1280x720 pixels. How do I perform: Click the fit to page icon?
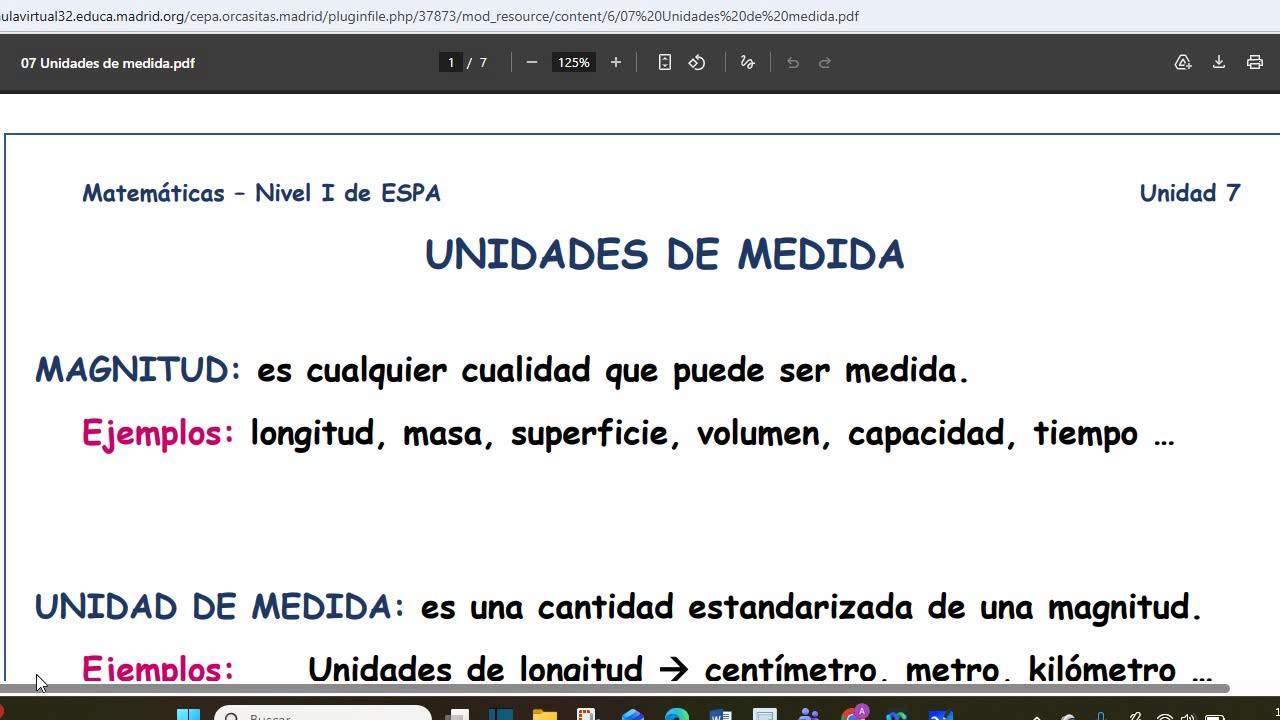[665, 62]
